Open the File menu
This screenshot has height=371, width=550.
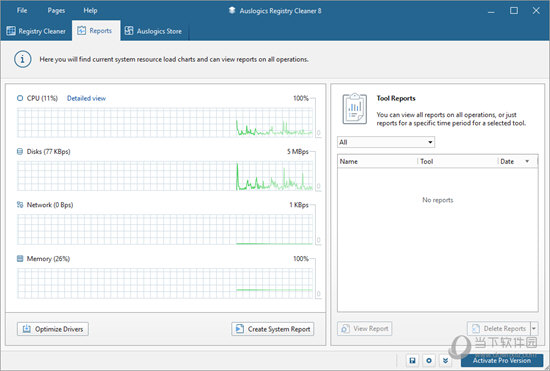pos(22,11)
